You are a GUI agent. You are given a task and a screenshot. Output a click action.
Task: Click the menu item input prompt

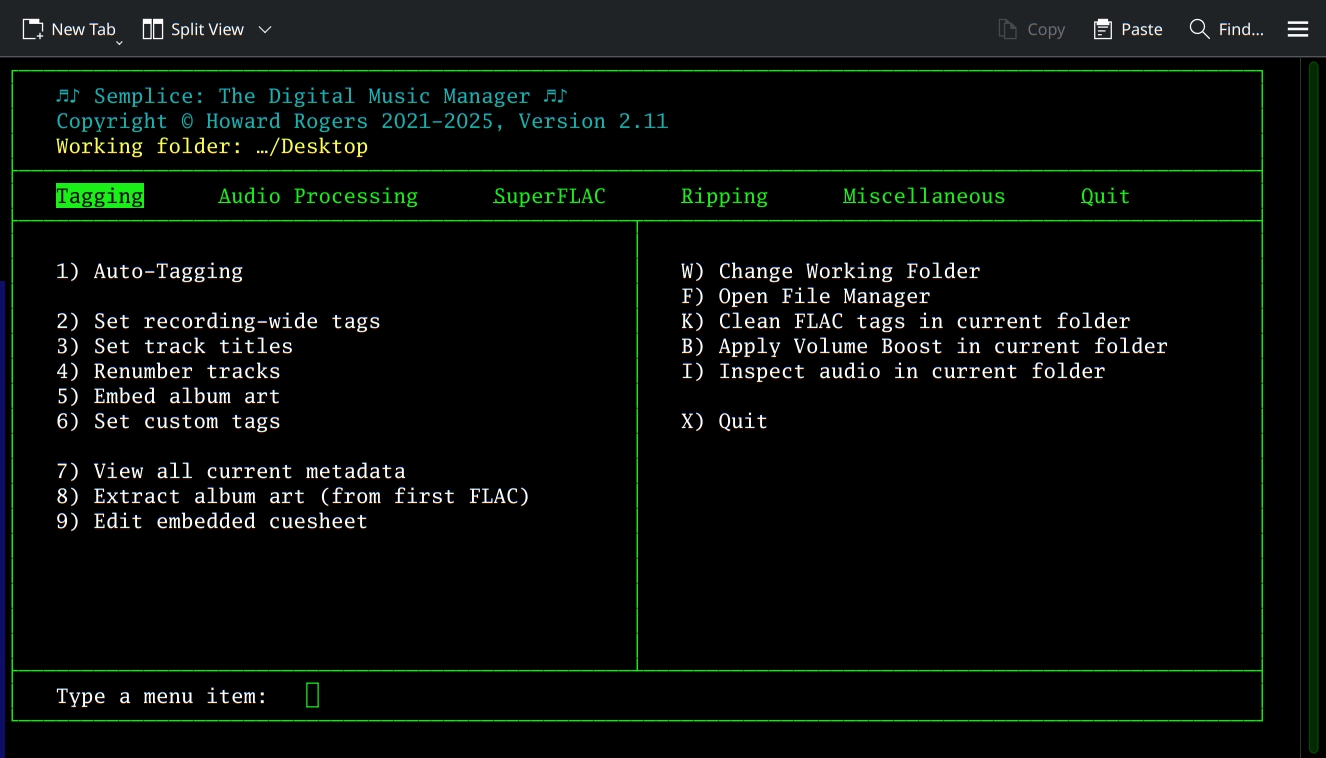pyautogui.click(x=311, y=694)
